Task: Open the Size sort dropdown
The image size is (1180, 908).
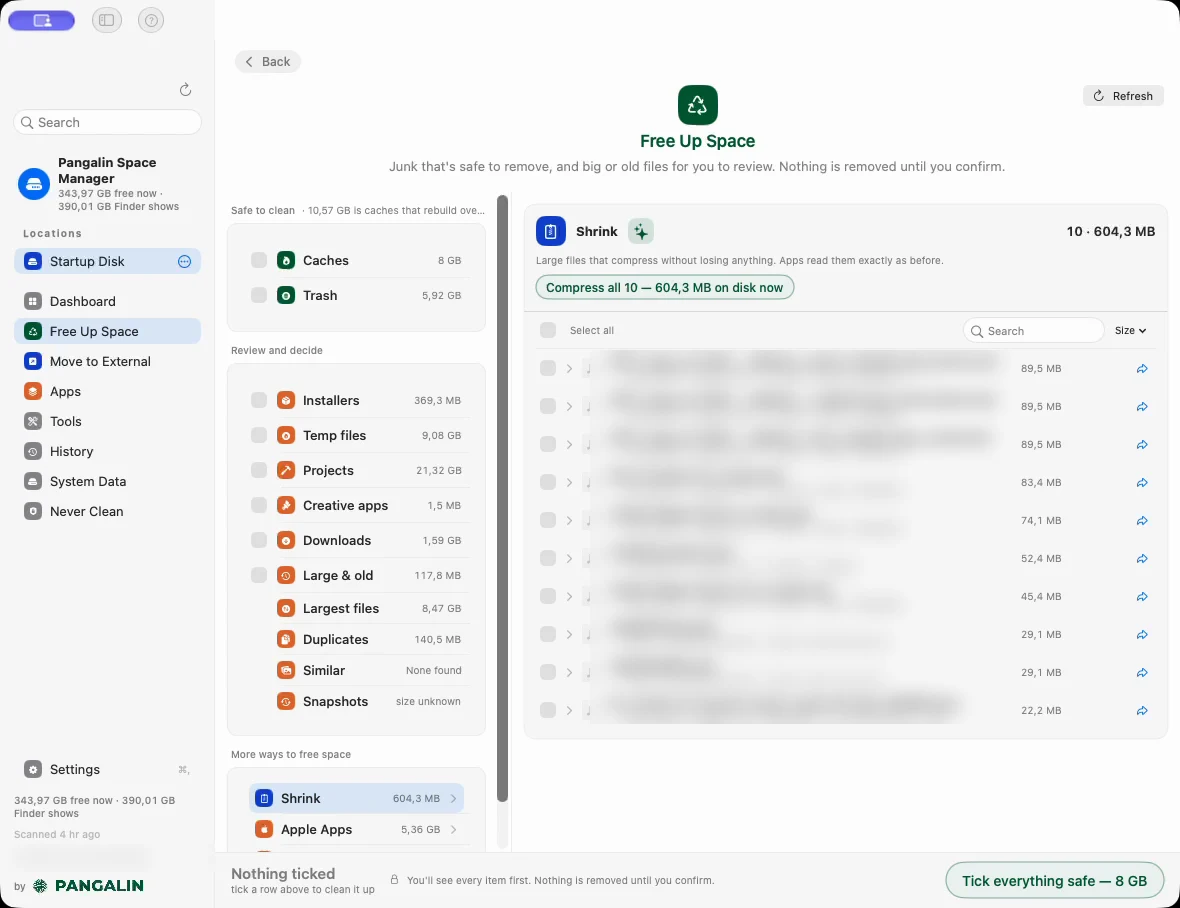Action: click(x=1130, y=330)
